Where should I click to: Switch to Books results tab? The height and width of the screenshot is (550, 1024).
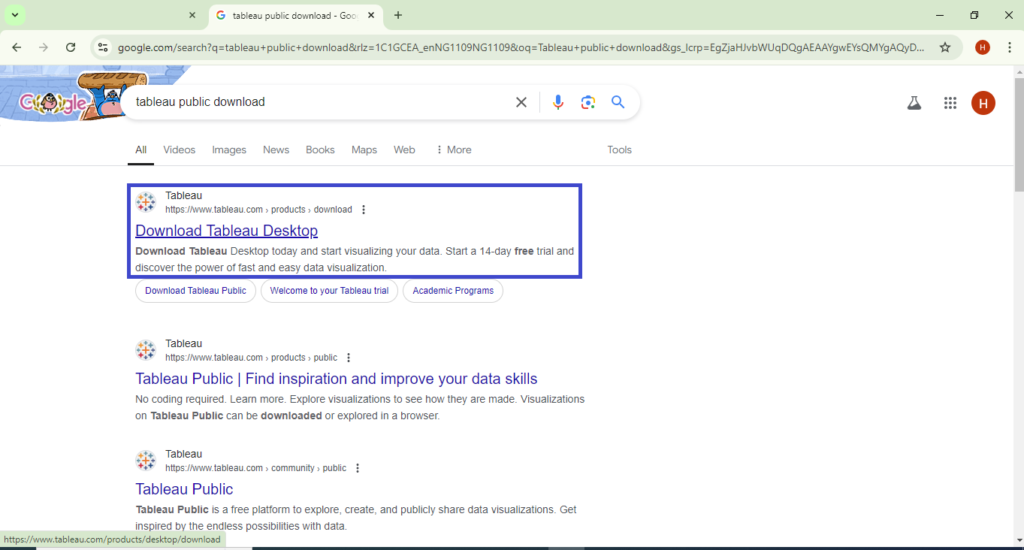pyautogui.click(x=320, y=150)
